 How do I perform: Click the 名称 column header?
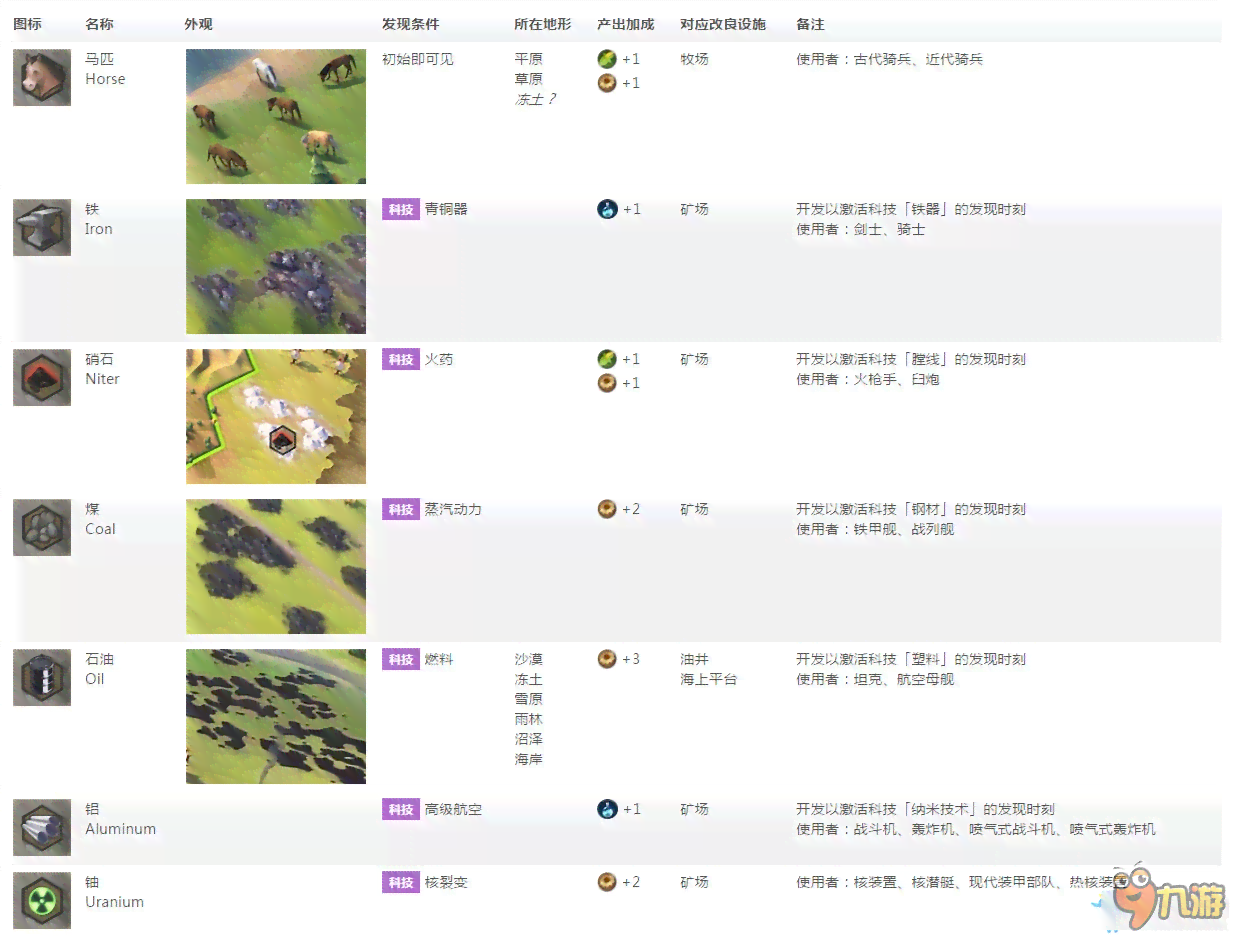tap(99, 24)
